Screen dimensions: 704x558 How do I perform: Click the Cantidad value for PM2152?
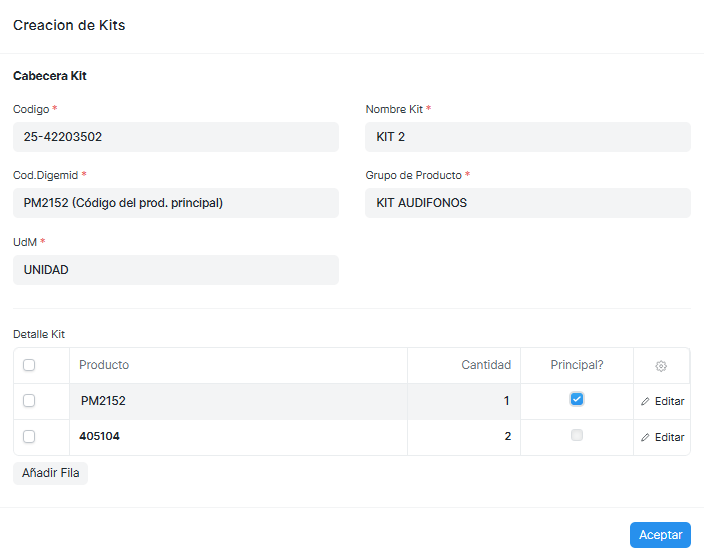[x=464, y=401]
